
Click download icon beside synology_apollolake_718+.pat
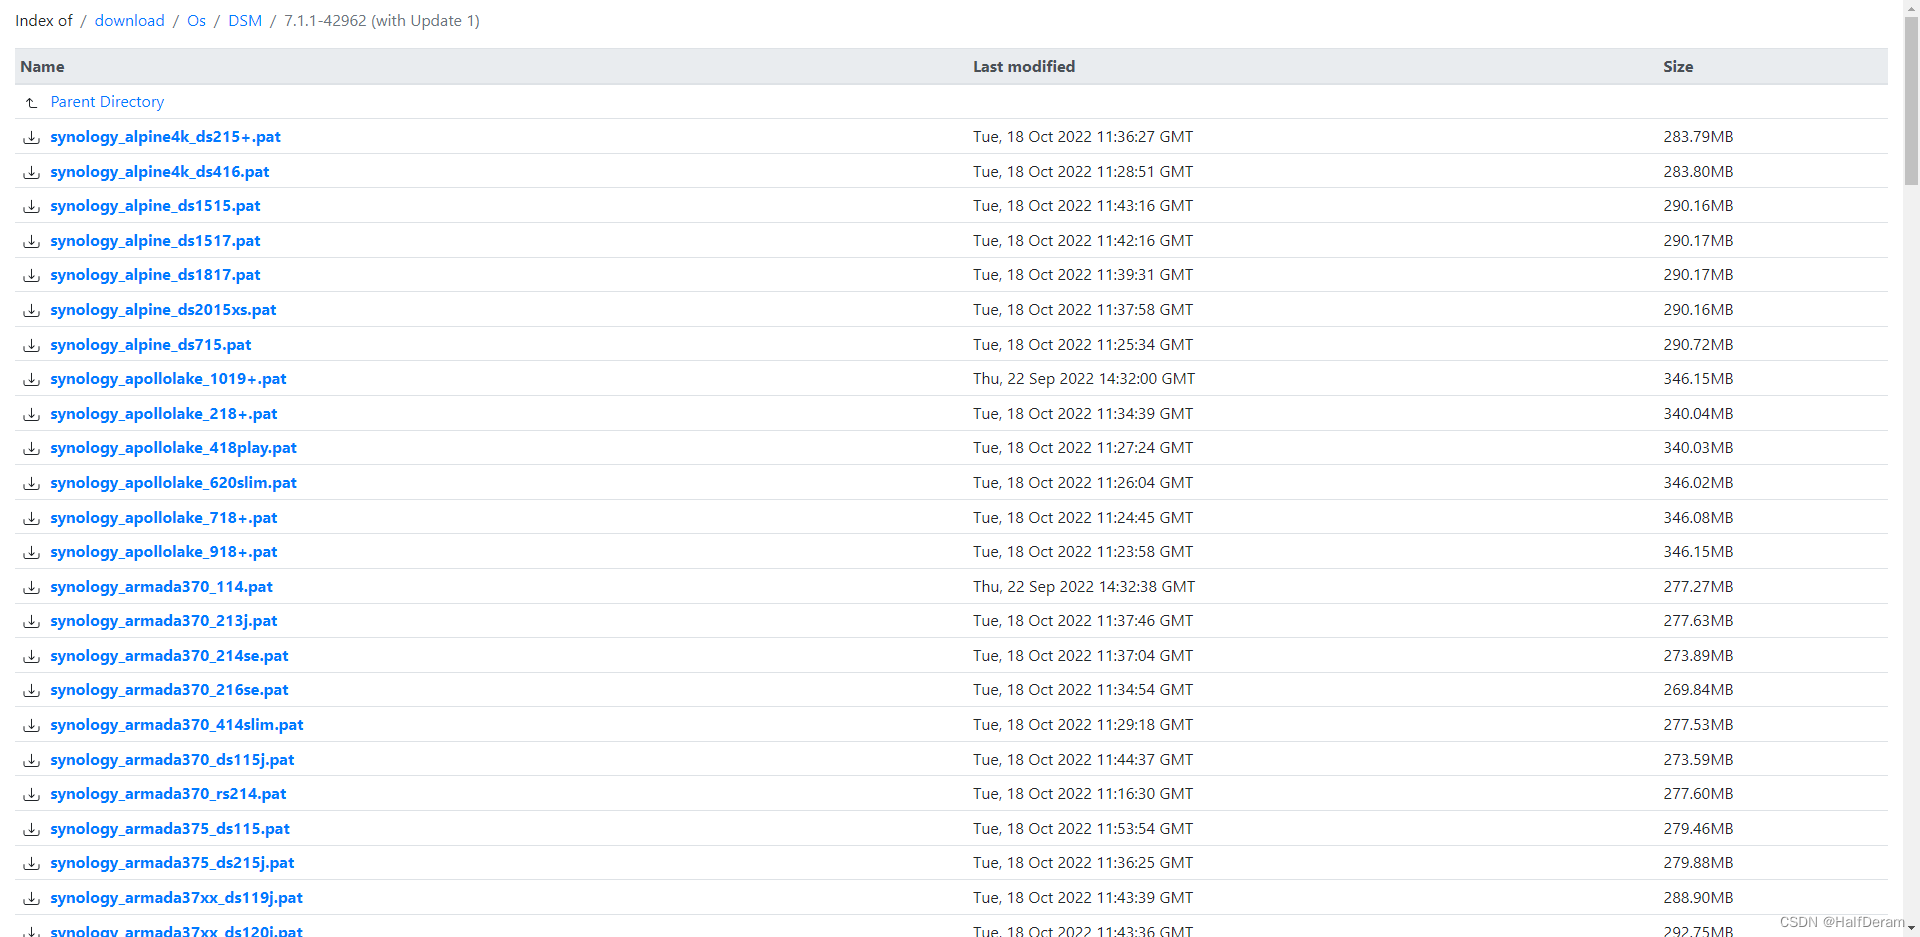click(32, 518)
